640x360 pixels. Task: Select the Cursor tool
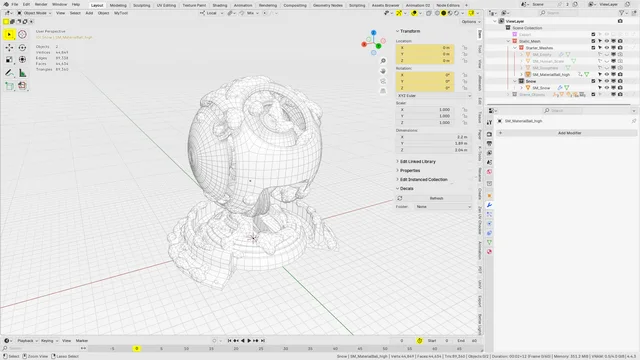point(22,35)
